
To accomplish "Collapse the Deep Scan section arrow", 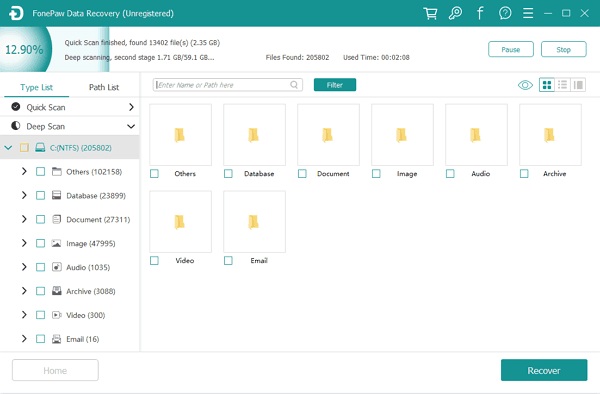I will [131, 126].
